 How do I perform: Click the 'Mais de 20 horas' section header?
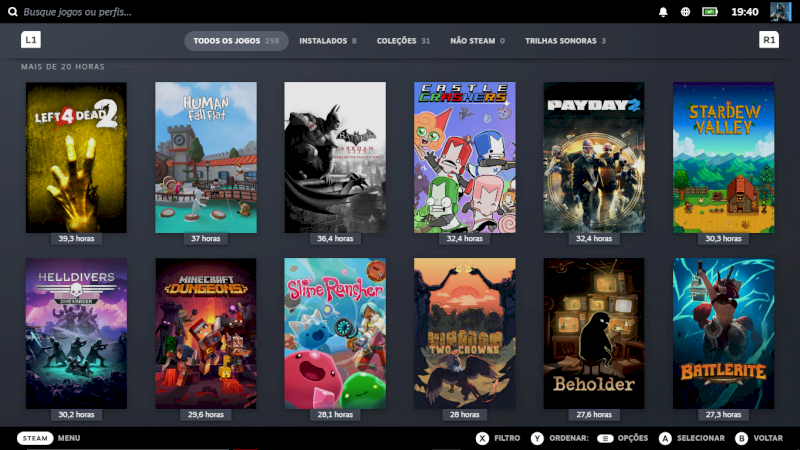[63, 66]
